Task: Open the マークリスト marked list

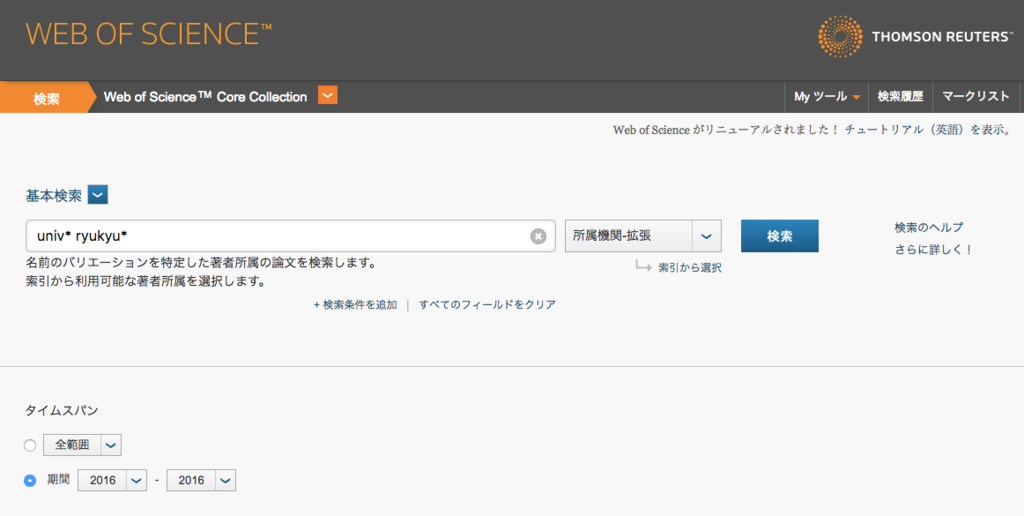Action: 976,97
